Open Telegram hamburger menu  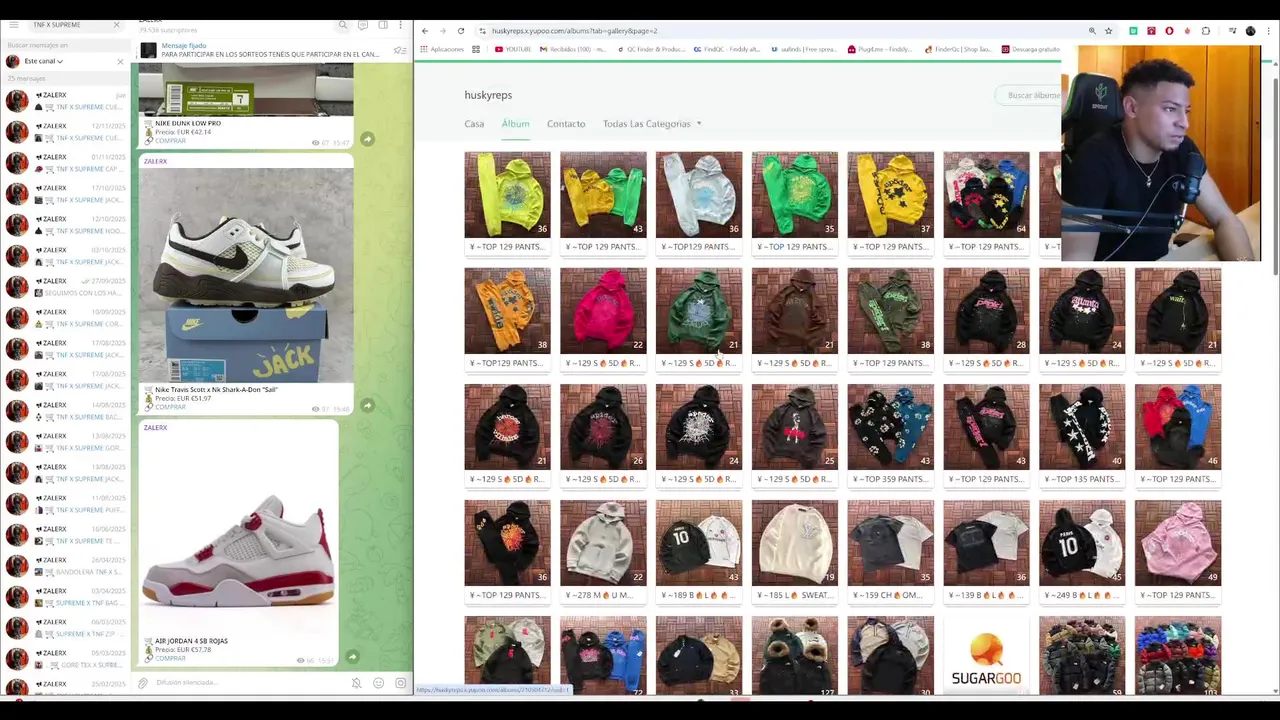click(x=13, y=24)
